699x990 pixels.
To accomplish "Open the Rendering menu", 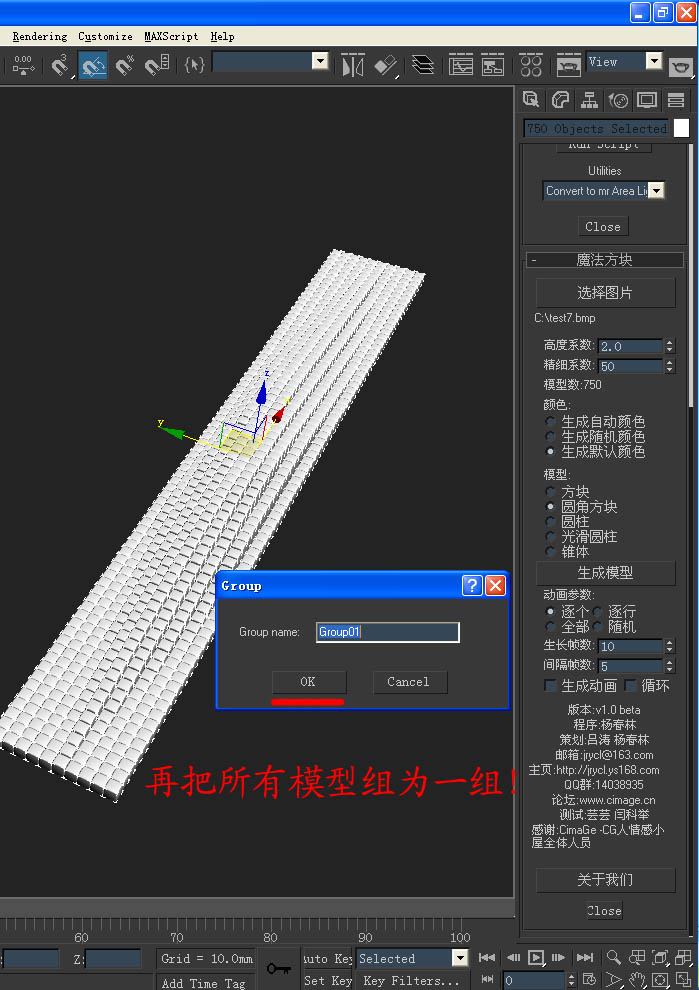I will tap(40, 37).
